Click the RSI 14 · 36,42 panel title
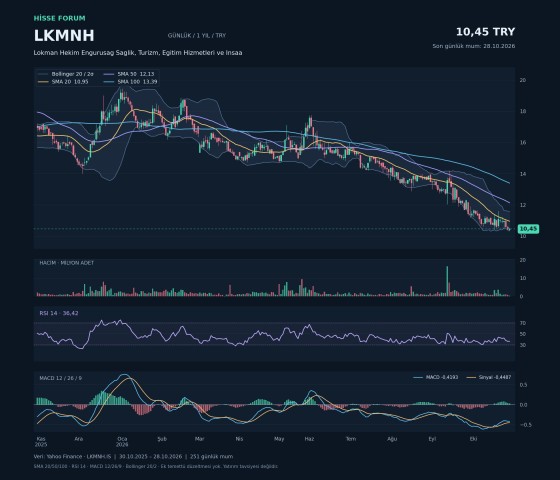 (x=59, y=313)
